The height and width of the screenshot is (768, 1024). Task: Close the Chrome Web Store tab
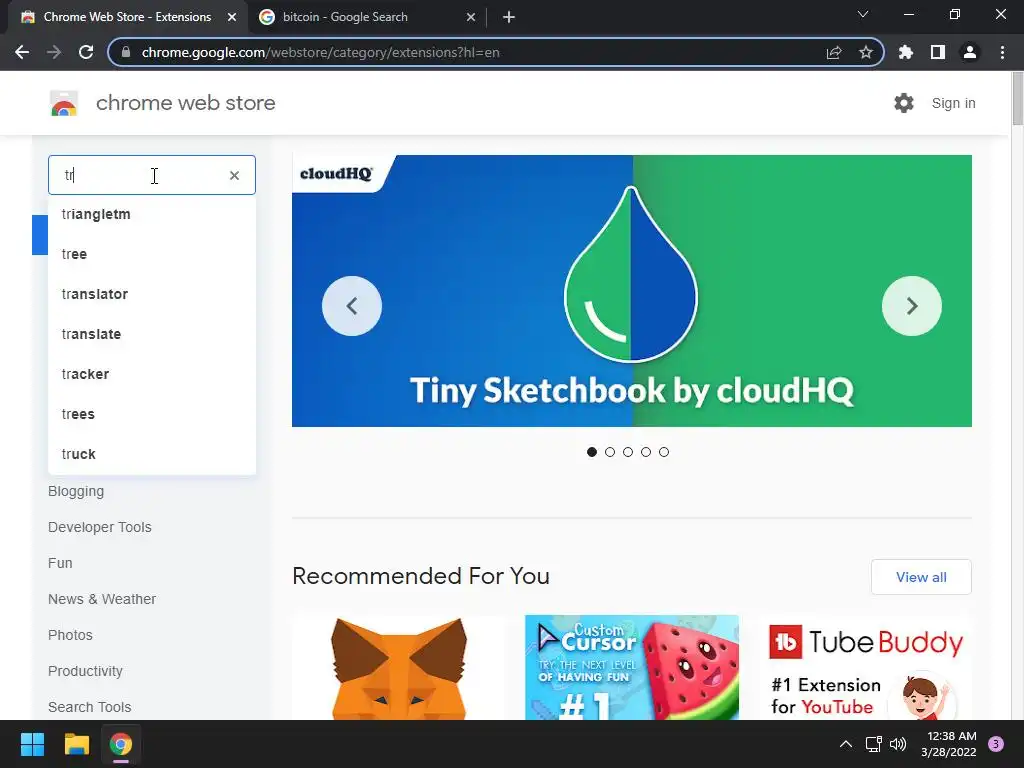(x=232, y=17)
